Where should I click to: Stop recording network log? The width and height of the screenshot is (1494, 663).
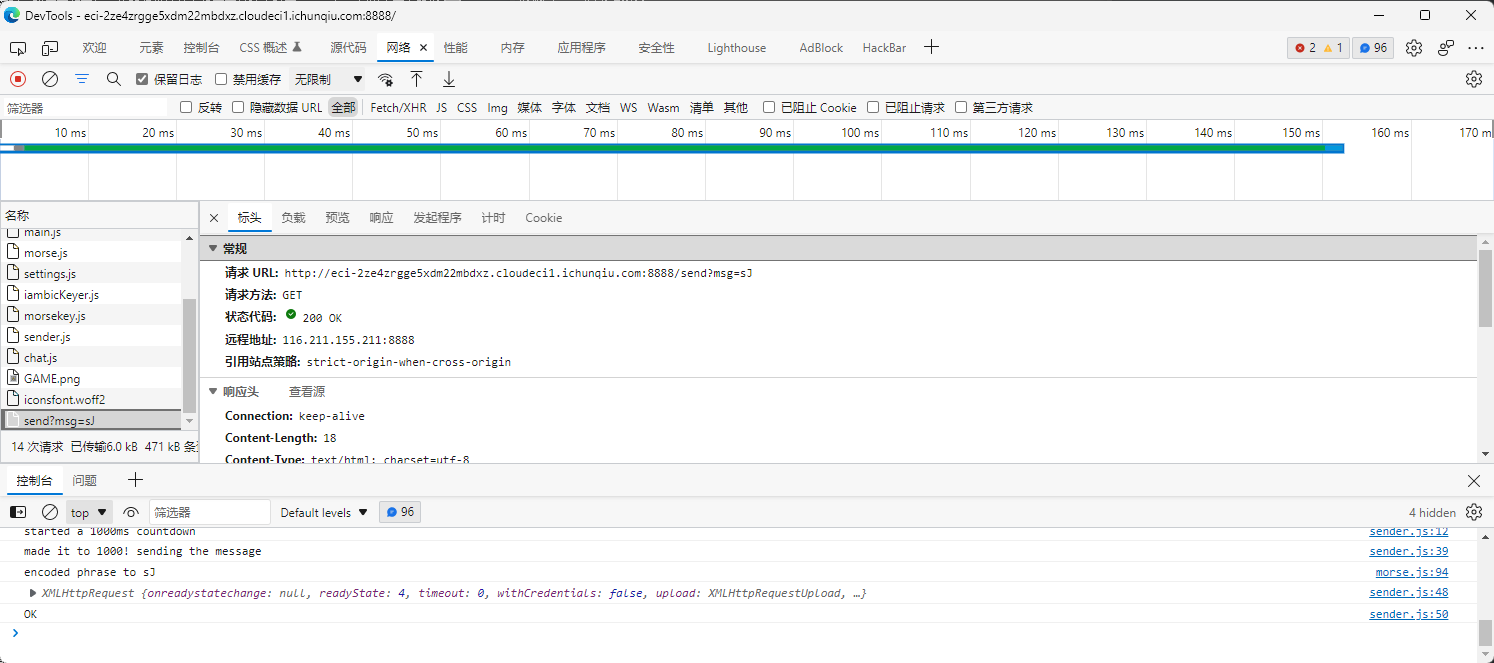18,79
